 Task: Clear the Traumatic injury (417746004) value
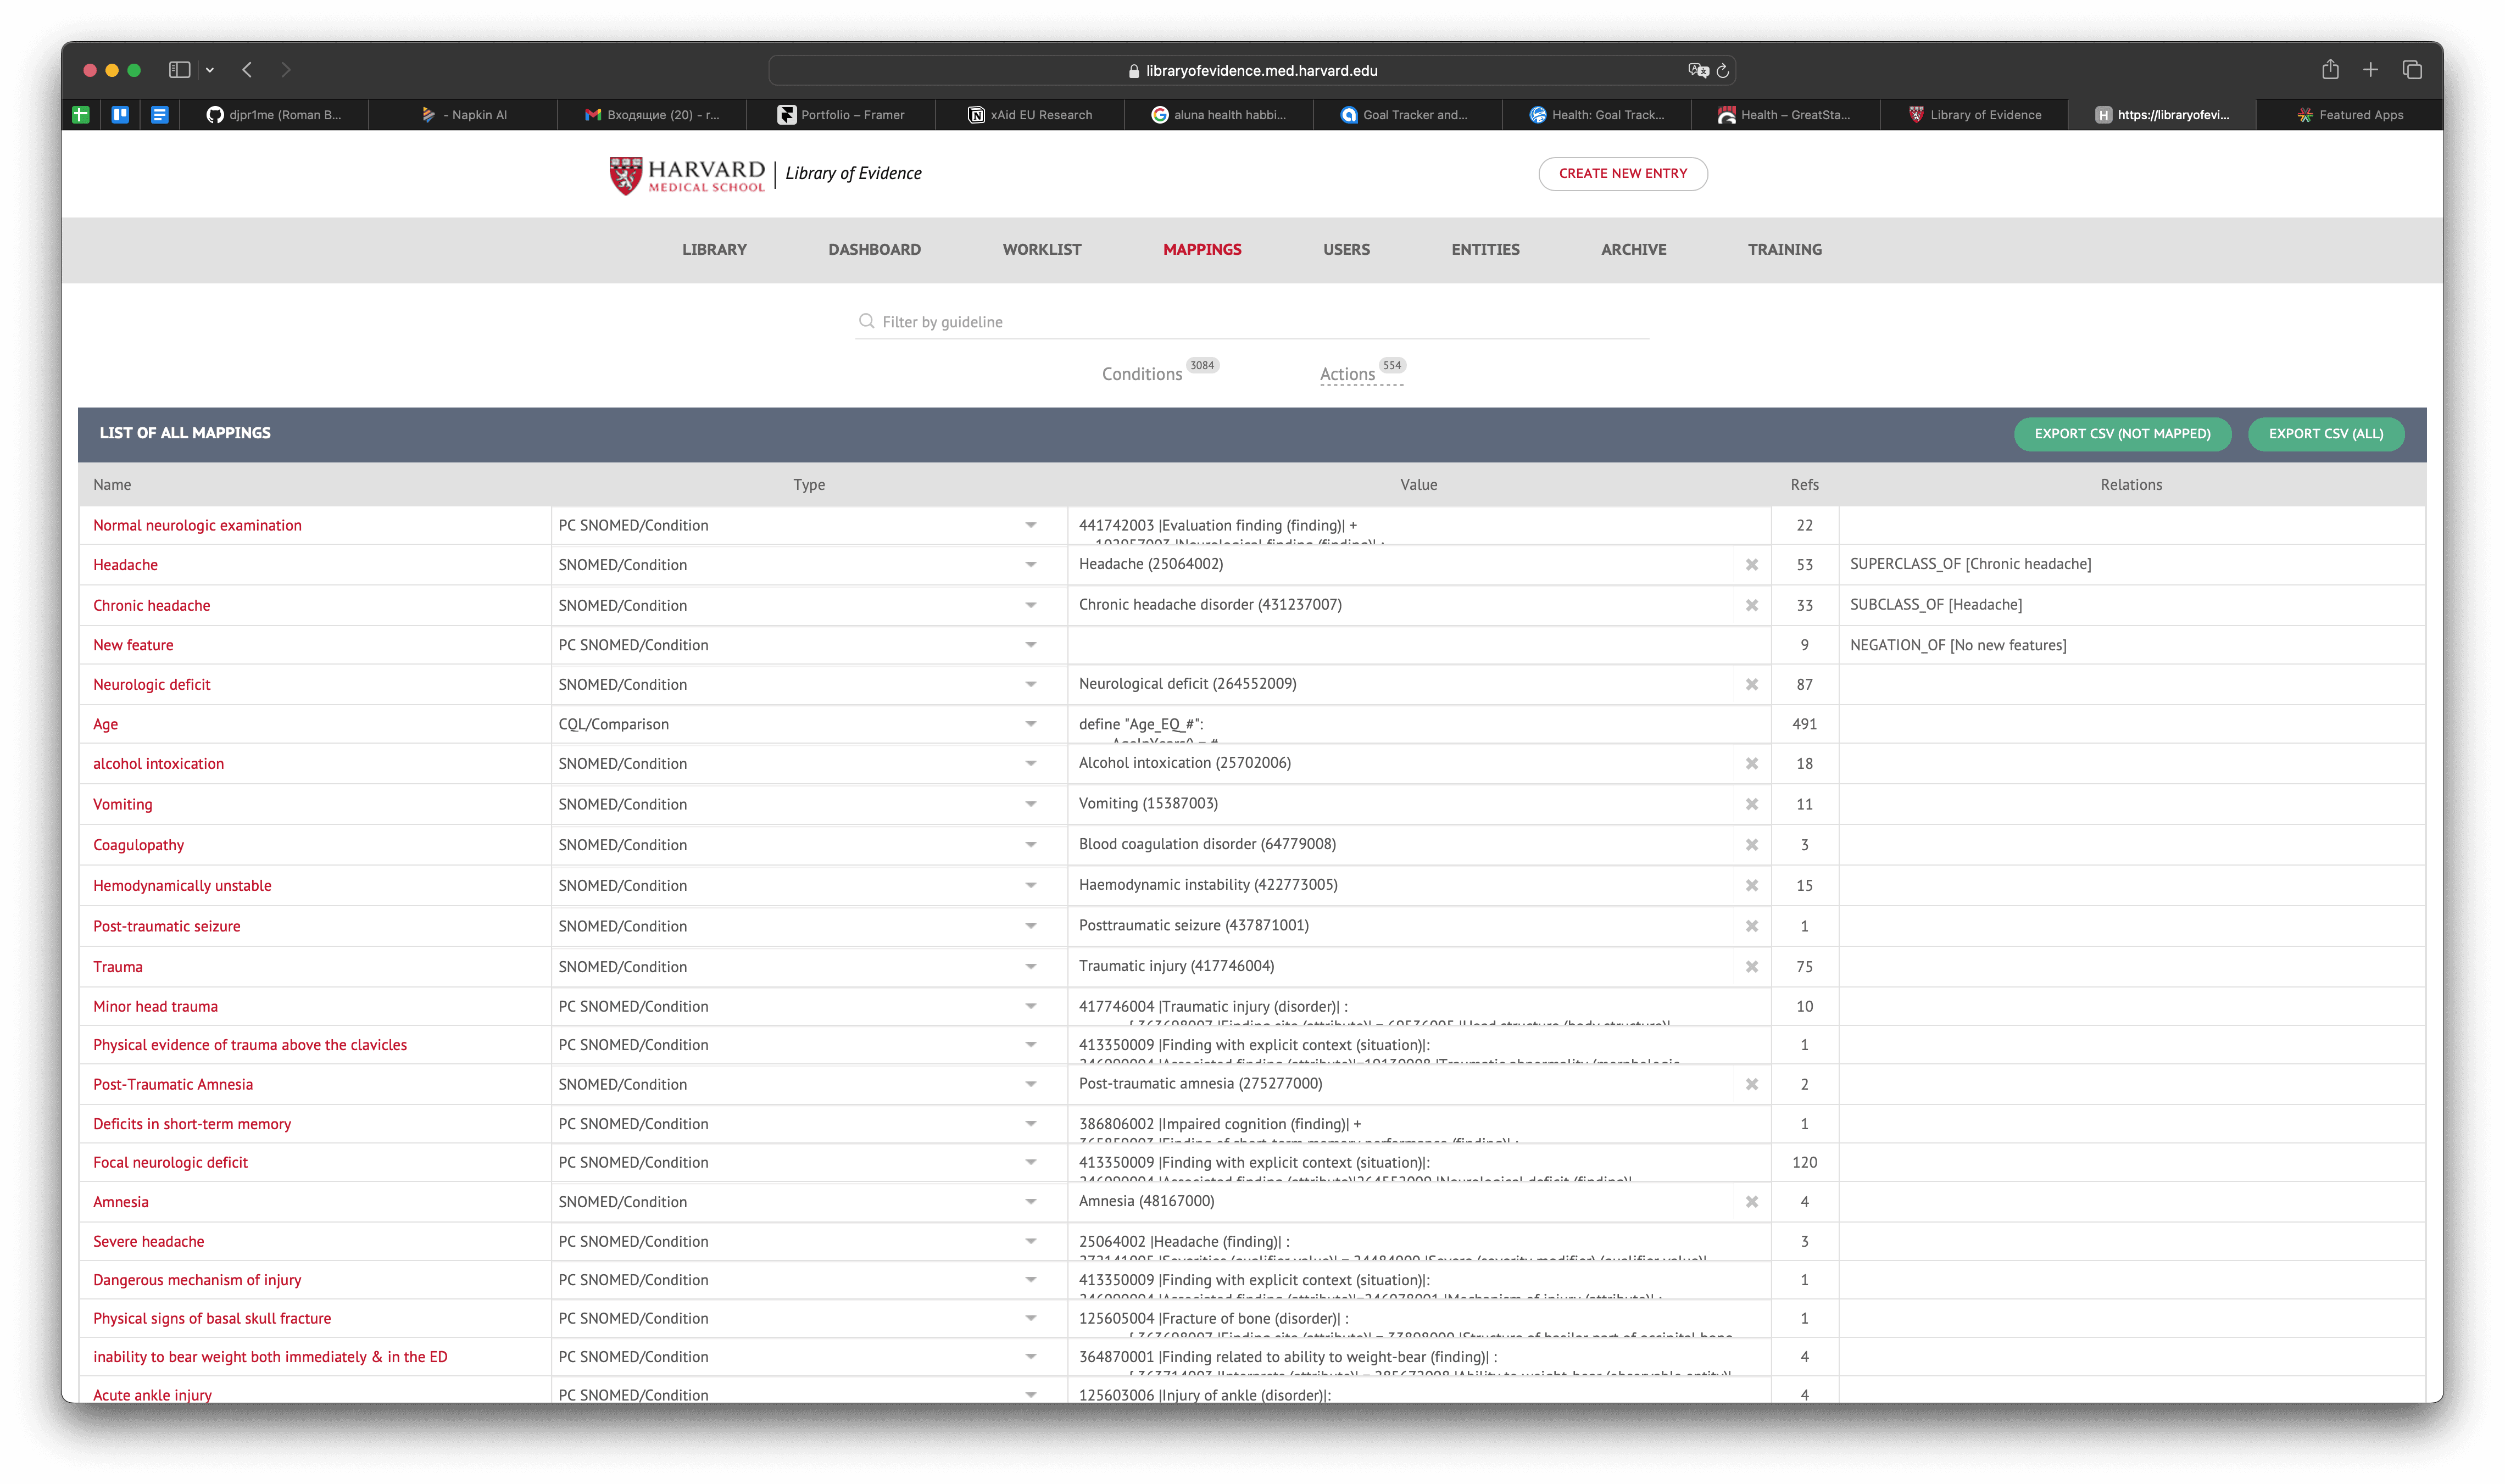(1751, 967)
